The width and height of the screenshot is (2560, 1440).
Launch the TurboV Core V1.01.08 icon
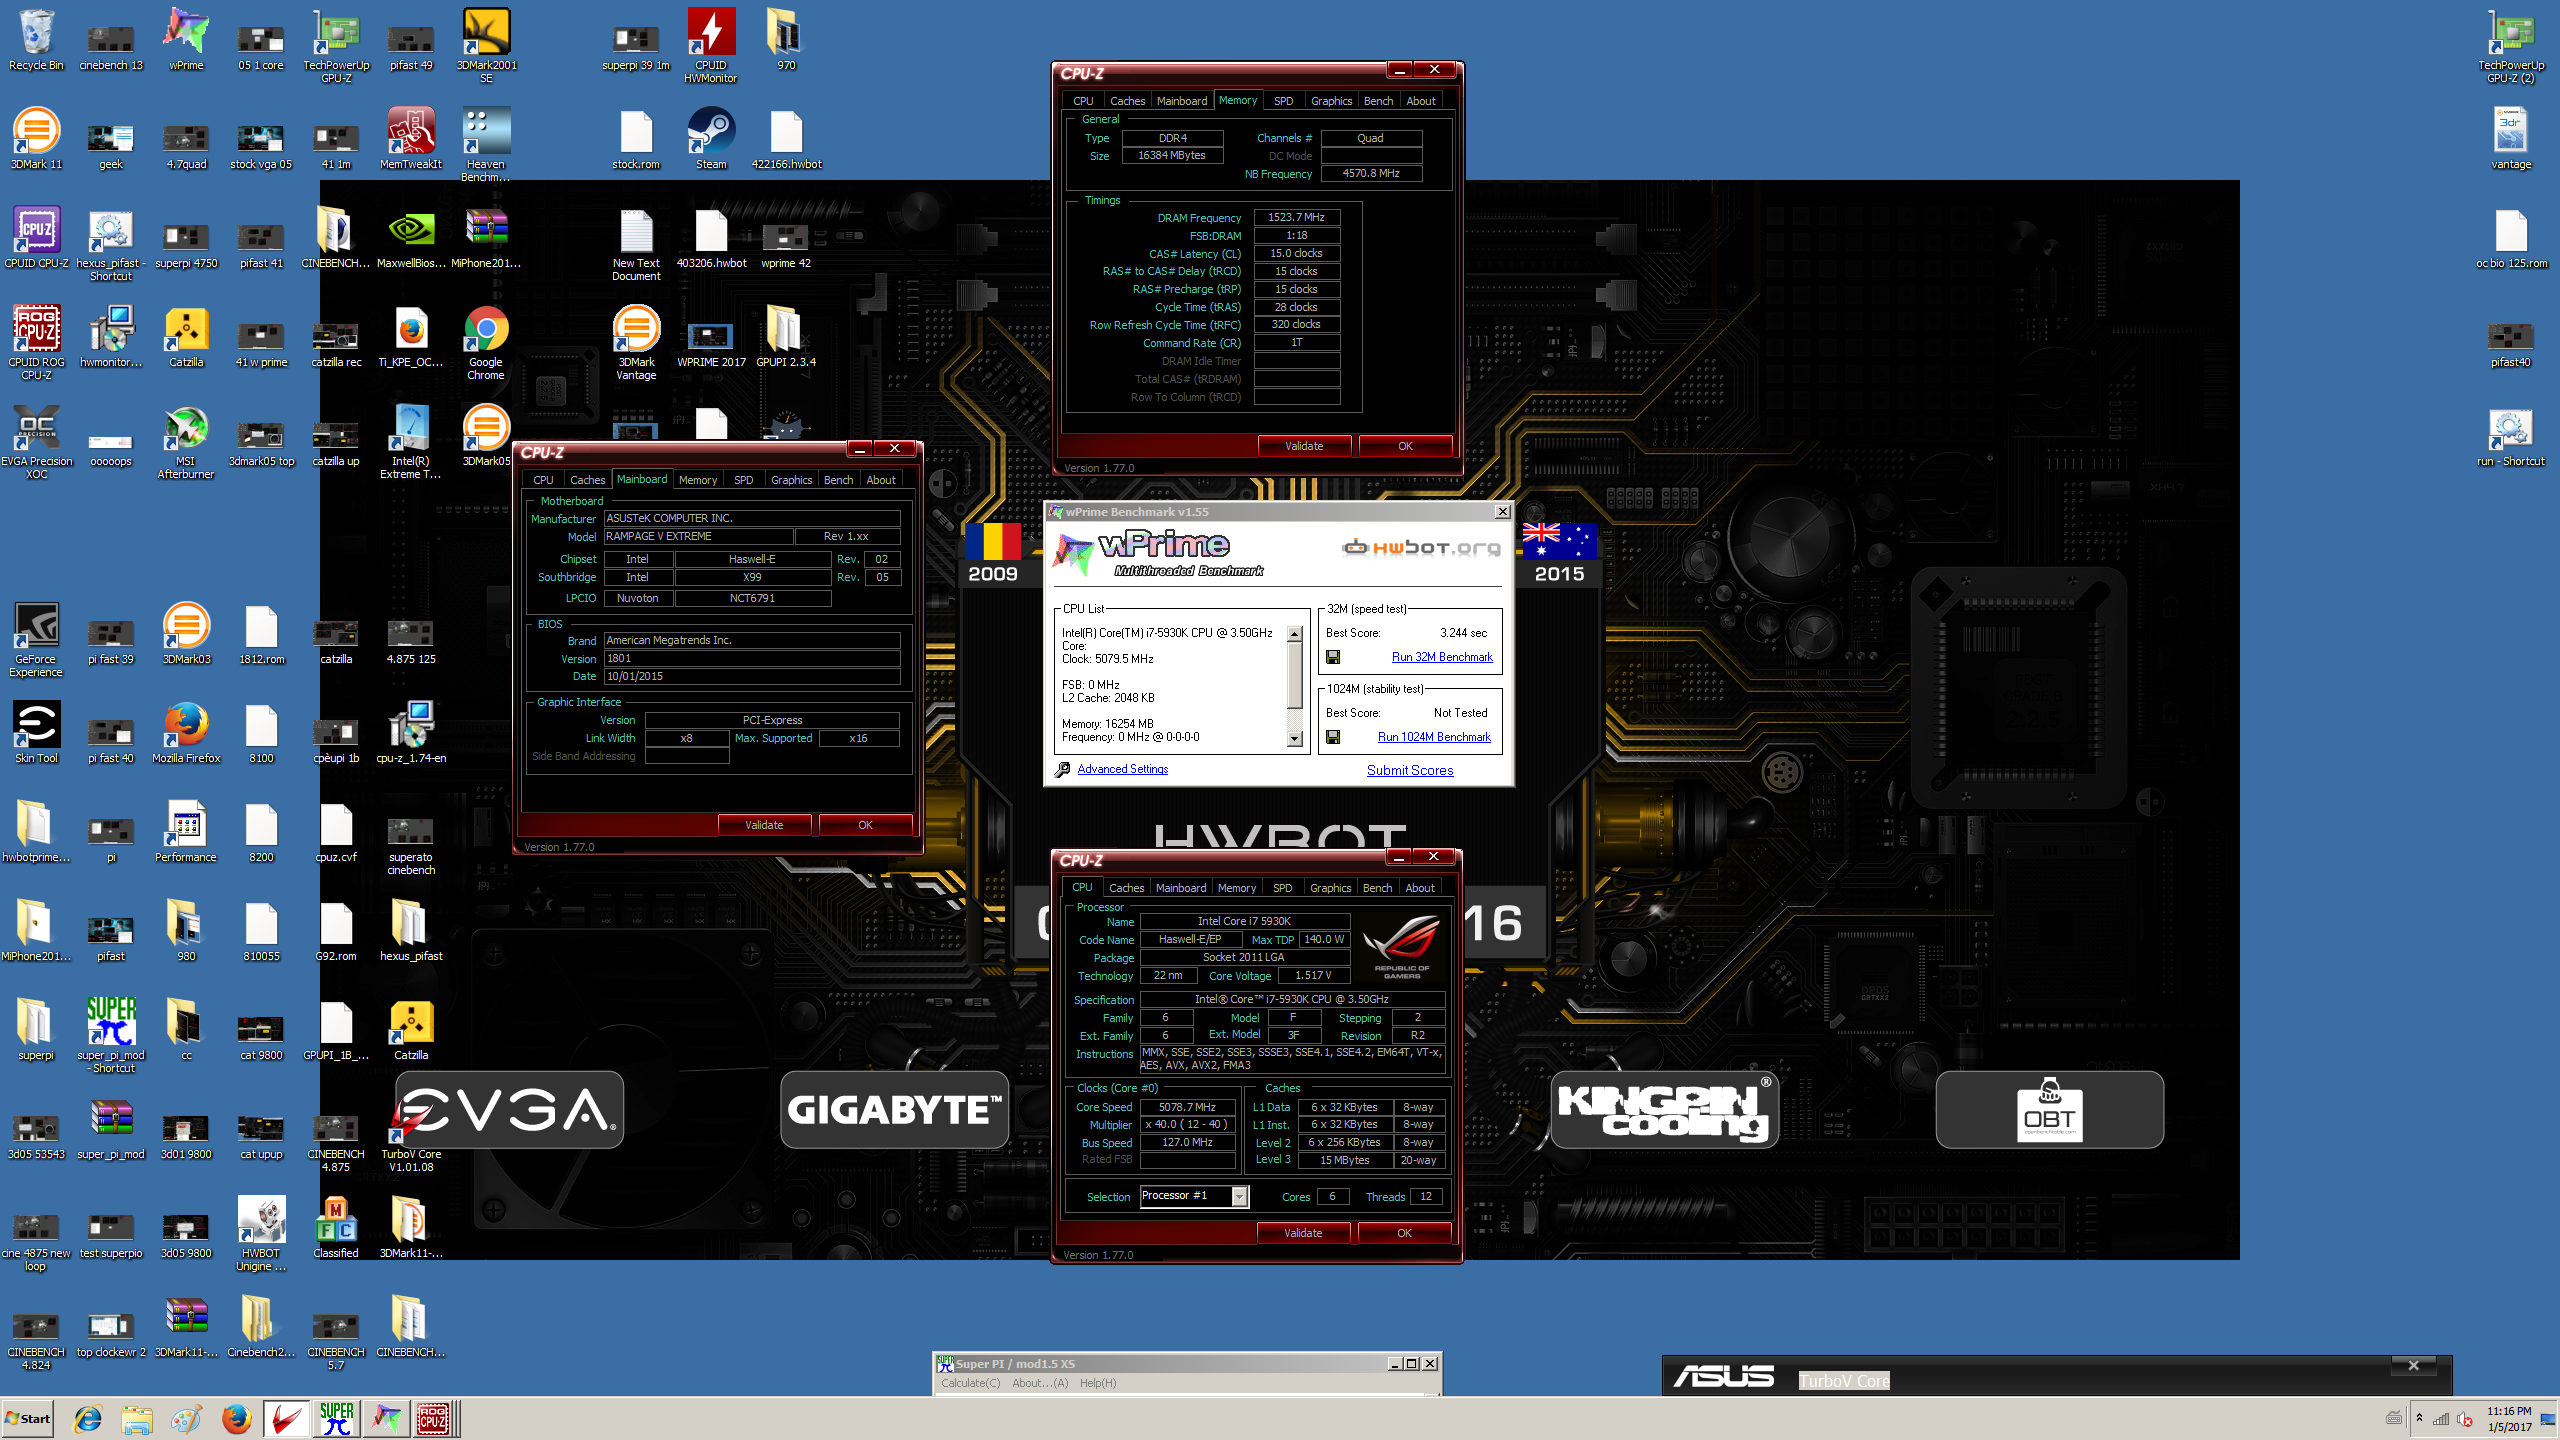(x=411, y=1134)
